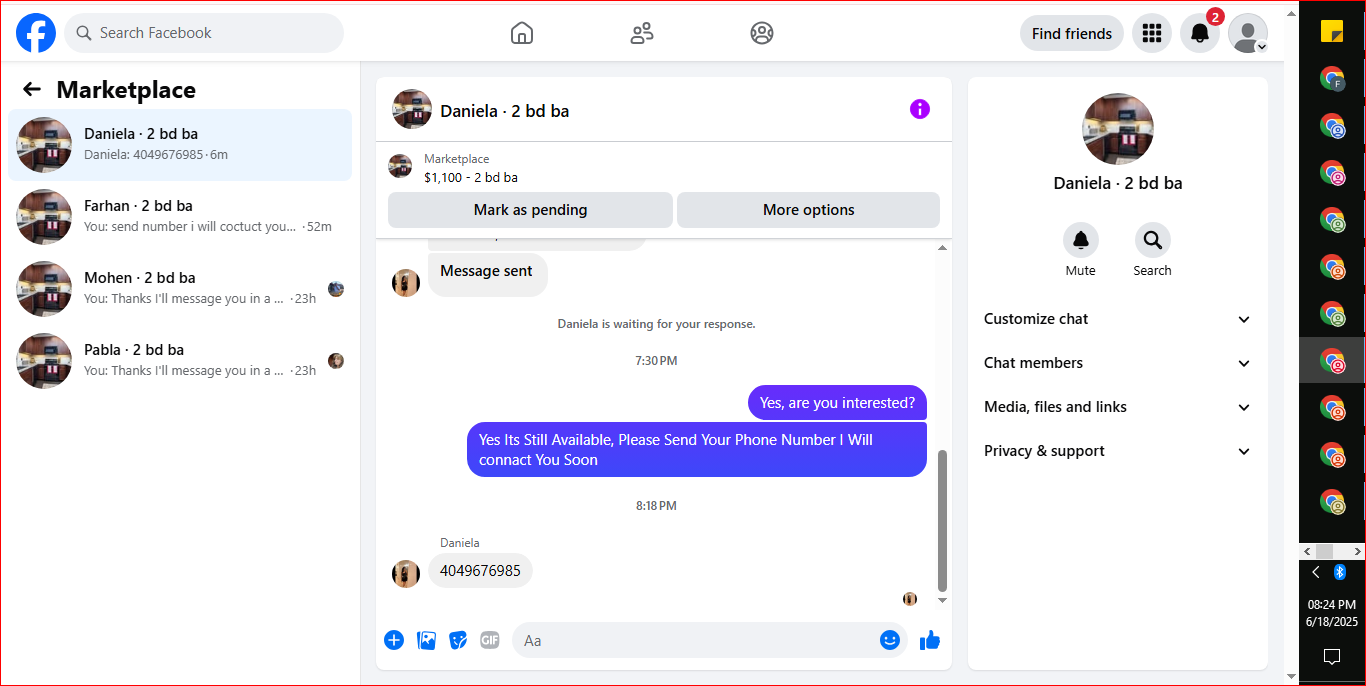Click the large Daniela listing photo in info panel
This screenshot has height=686, width=1366.
pyautogui.click(x=1118, y=129)
